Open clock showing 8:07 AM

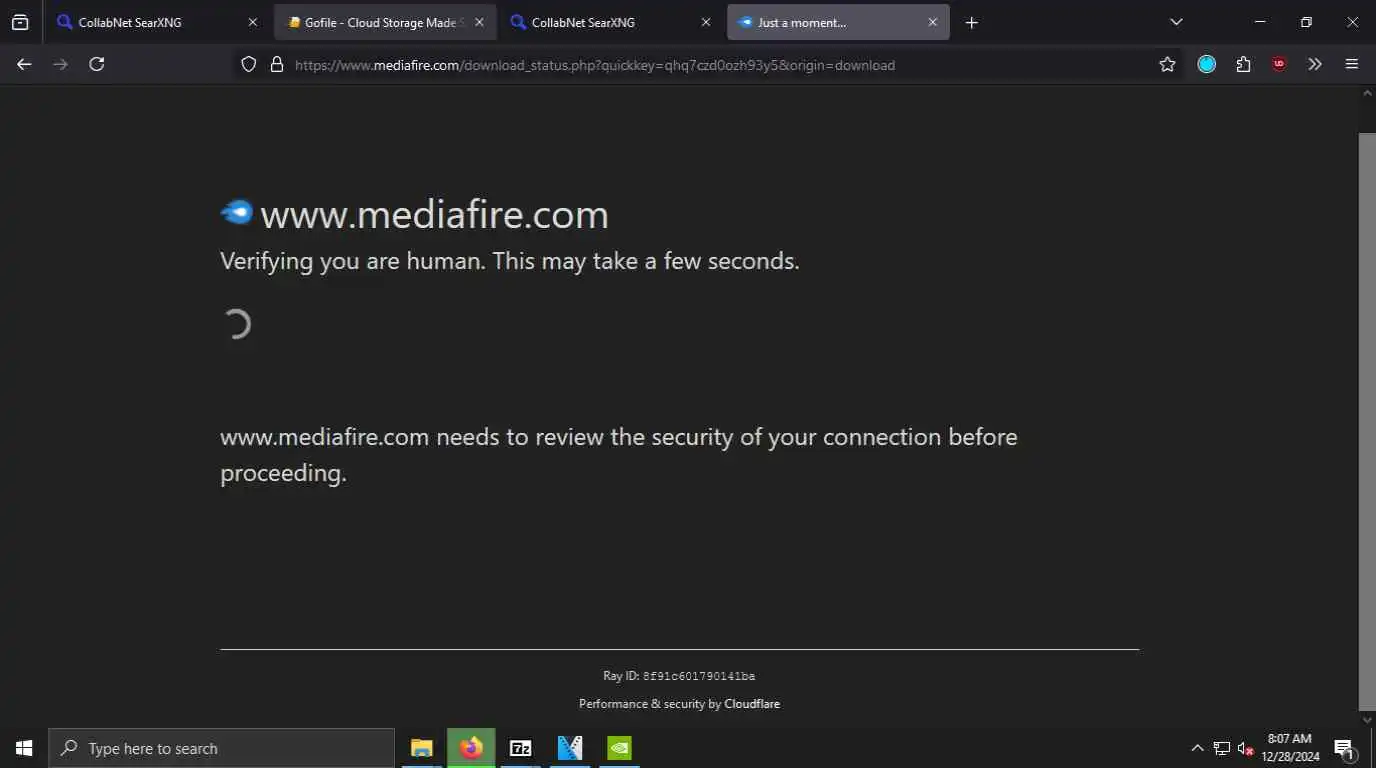1290,748
